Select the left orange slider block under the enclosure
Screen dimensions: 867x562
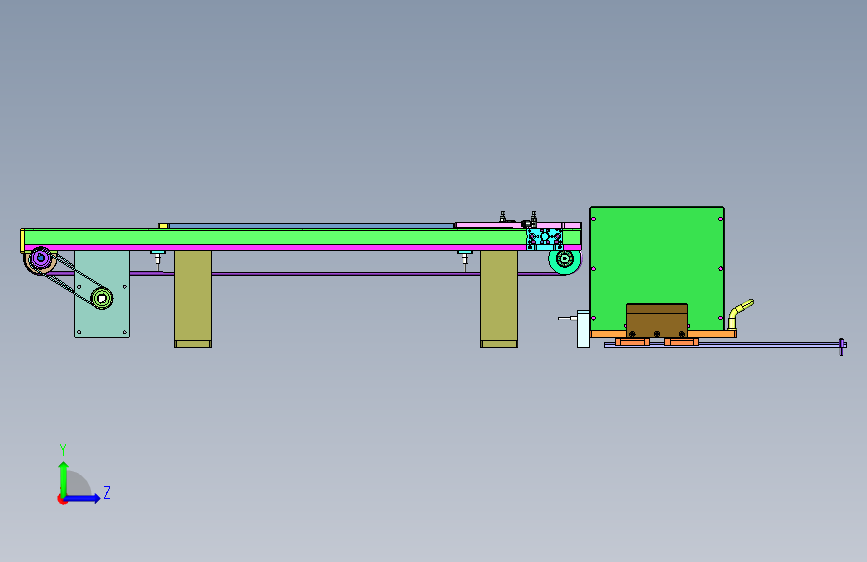(632, 342)
